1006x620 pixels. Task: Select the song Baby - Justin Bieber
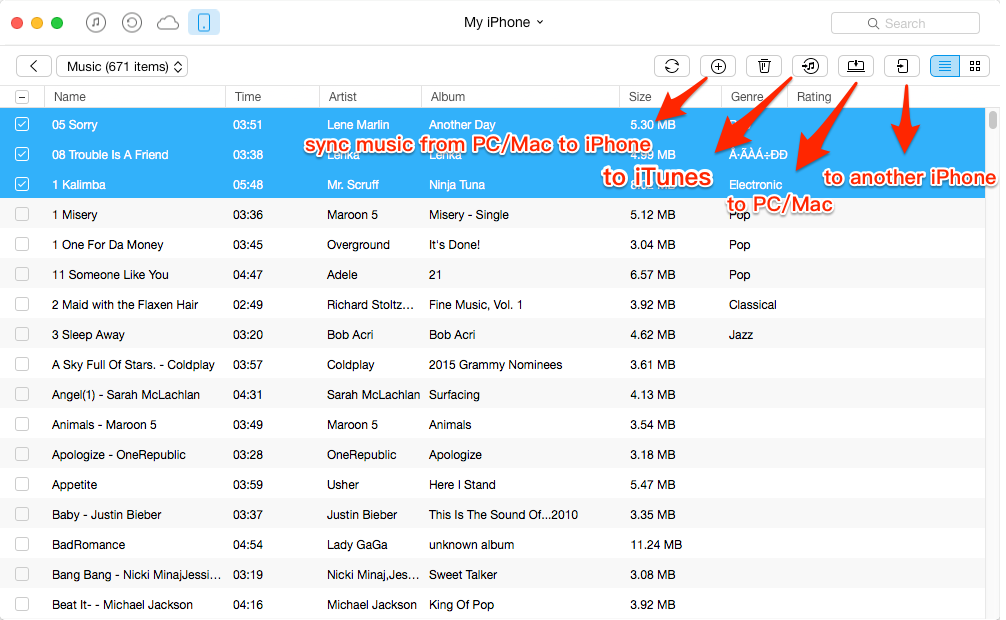(107, 515)
